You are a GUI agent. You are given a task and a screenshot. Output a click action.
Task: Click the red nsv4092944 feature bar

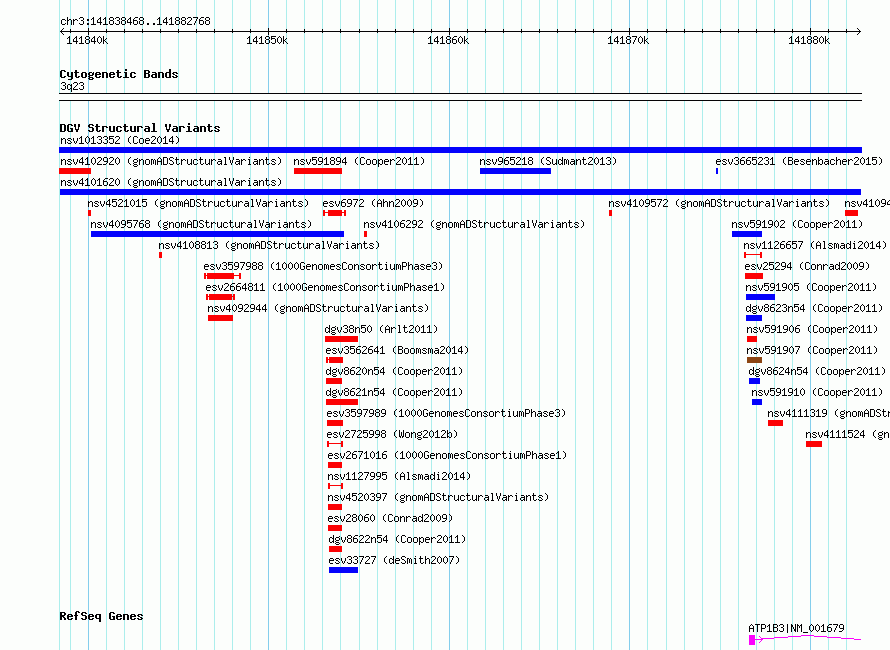point(220,318)
